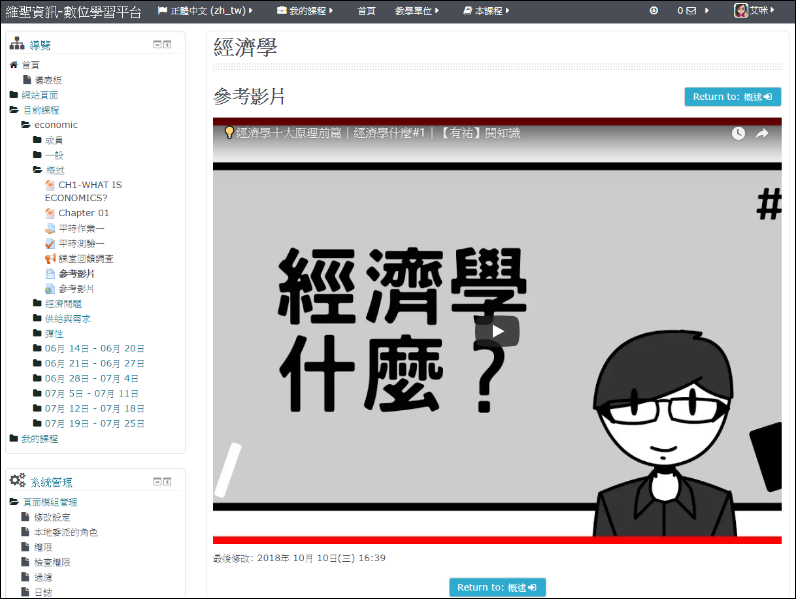The image size is (796, 599).
Task: Open the 本課程 menu
Action: tap(486, 11)
